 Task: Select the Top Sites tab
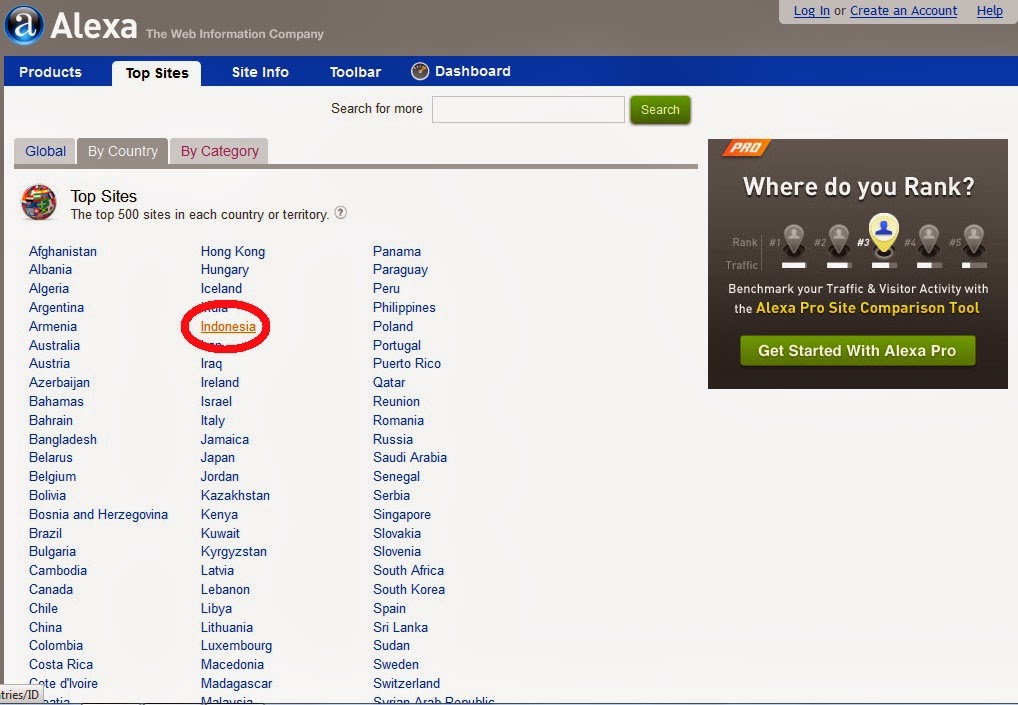point(156,73)
